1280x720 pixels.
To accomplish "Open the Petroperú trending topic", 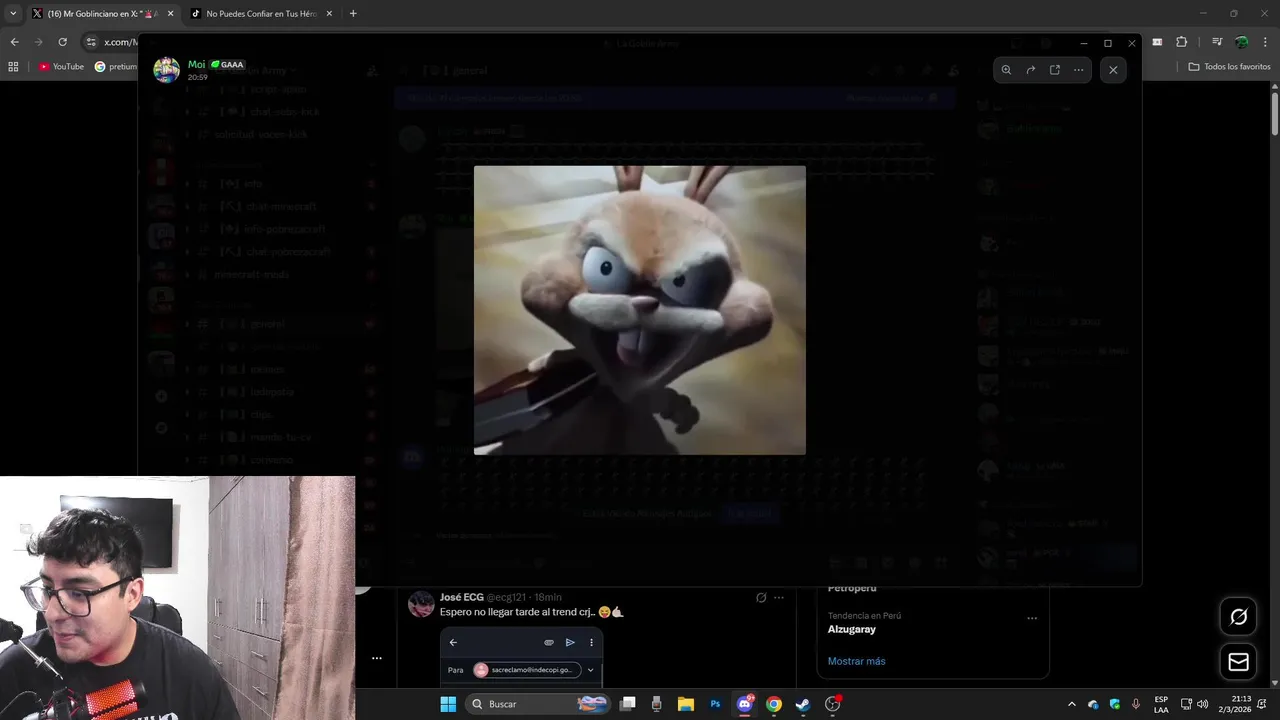I will pos(852,588).
